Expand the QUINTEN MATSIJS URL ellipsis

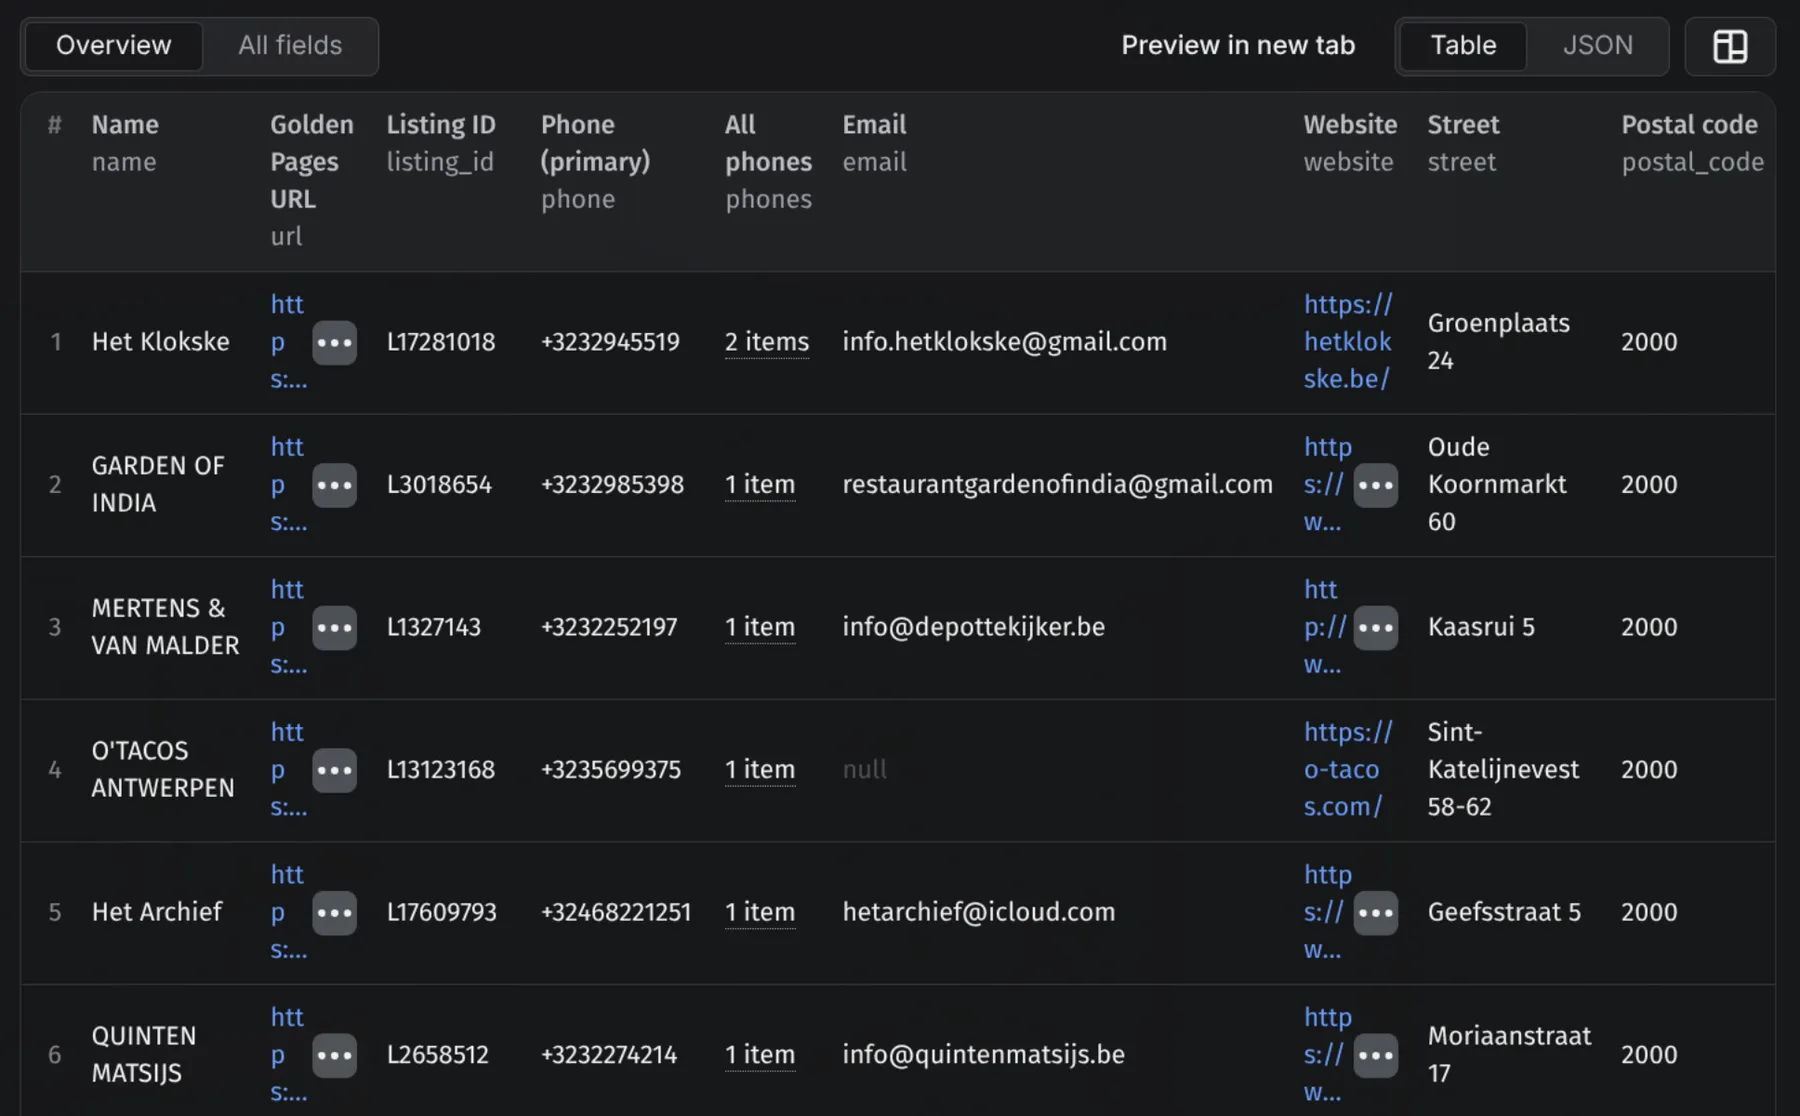pos(334,1056)
